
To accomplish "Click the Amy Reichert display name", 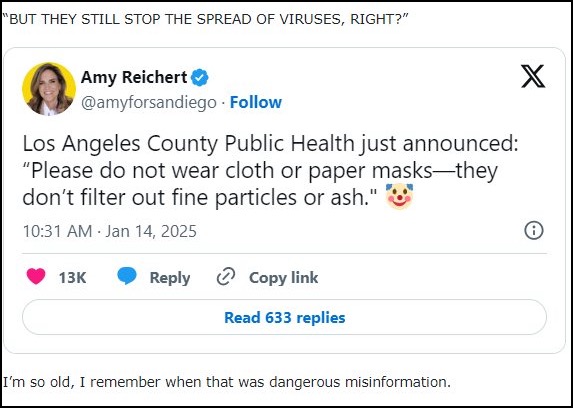I will (134, 78).
